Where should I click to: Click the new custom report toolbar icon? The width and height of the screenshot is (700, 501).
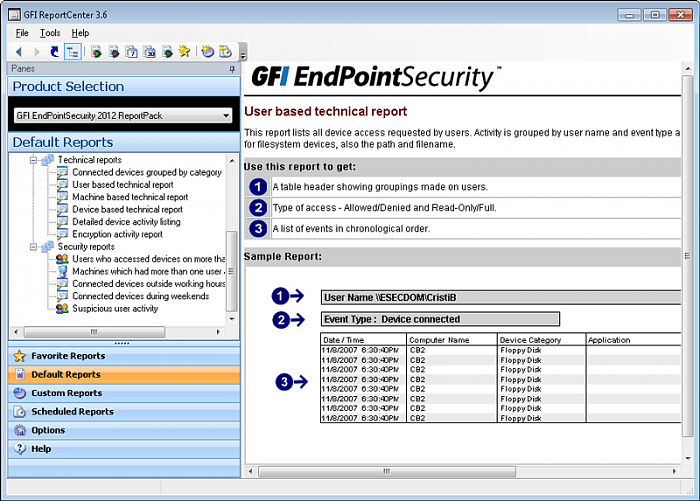(208, 52)
